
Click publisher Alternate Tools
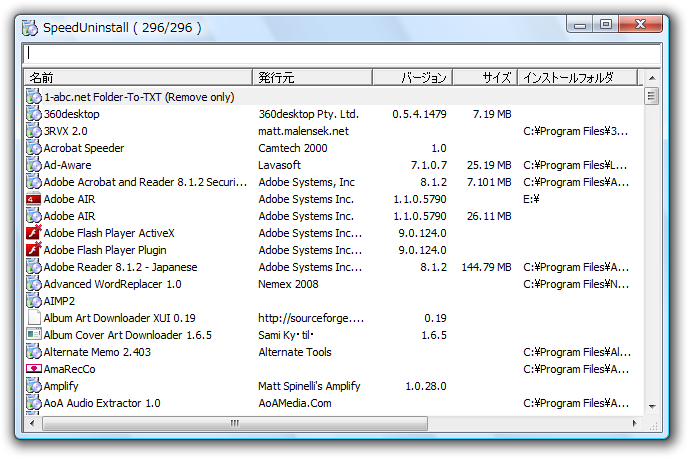pos(295,352)
